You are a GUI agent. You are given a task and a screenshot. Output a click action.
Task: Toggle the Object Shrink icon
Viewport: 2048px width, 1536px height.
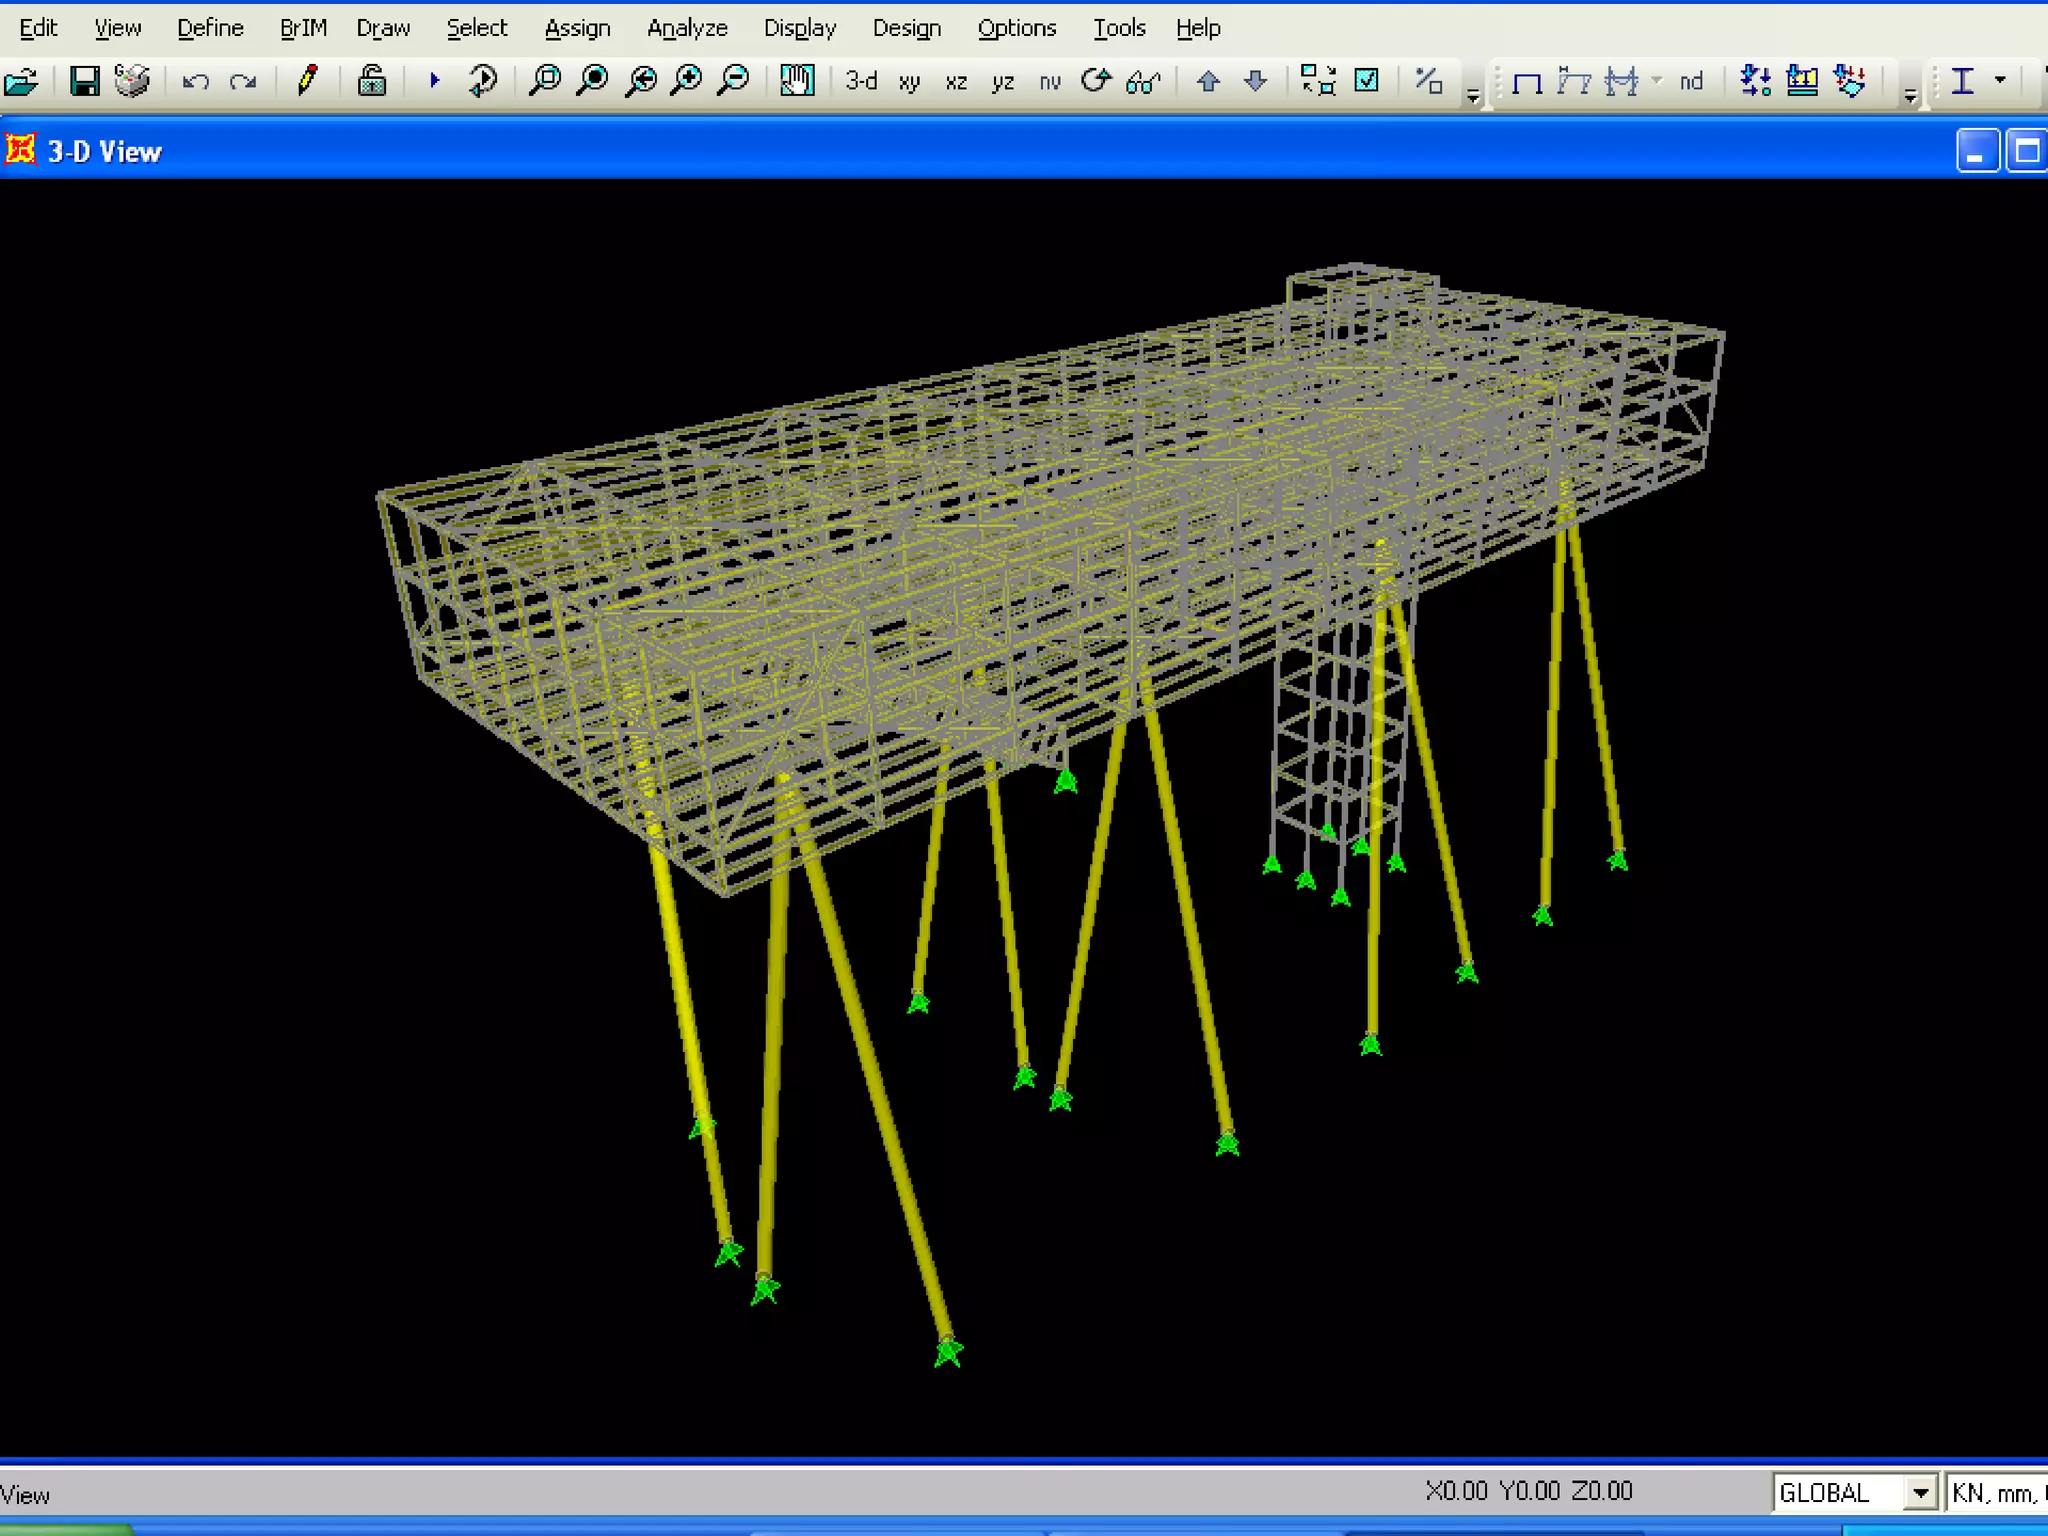coord(1318,81)
